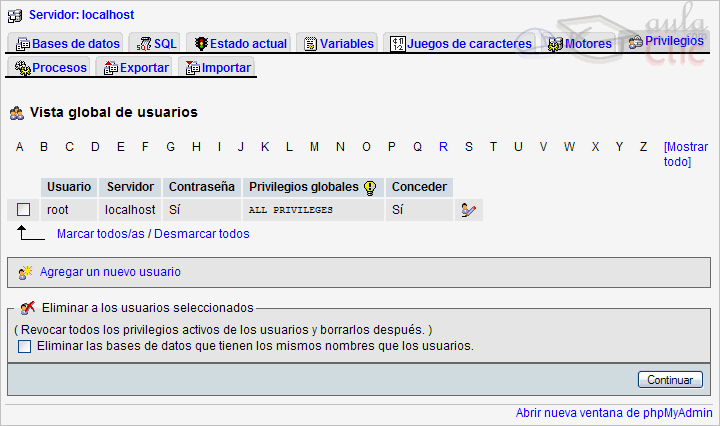This screenshot has height=426, width=720.
Task: Click Eliminar a los usuarios seleccionados legend
Action: click(147, 308)
